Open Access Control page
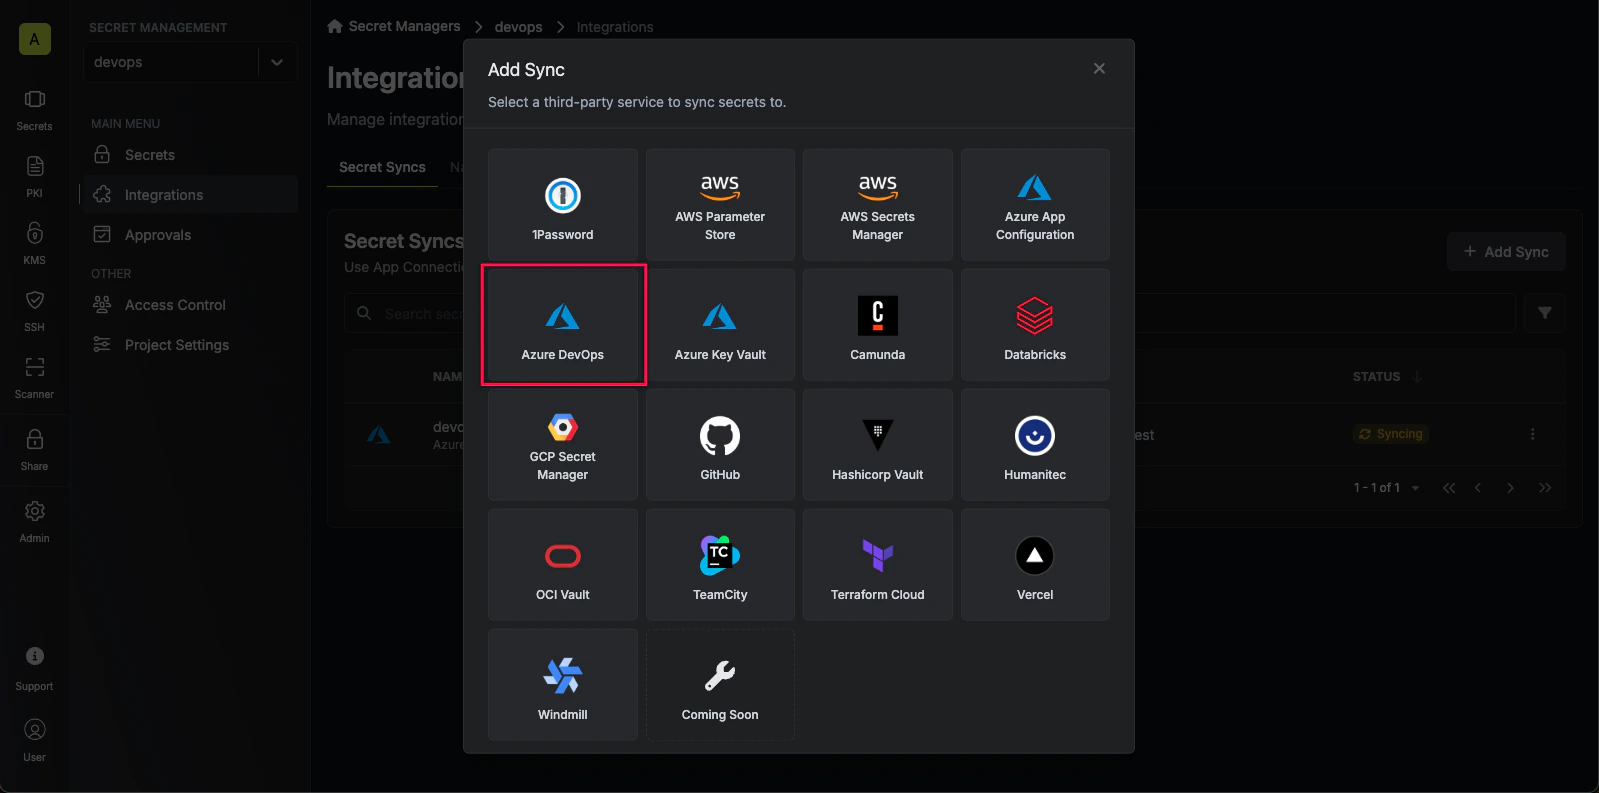 189,305
